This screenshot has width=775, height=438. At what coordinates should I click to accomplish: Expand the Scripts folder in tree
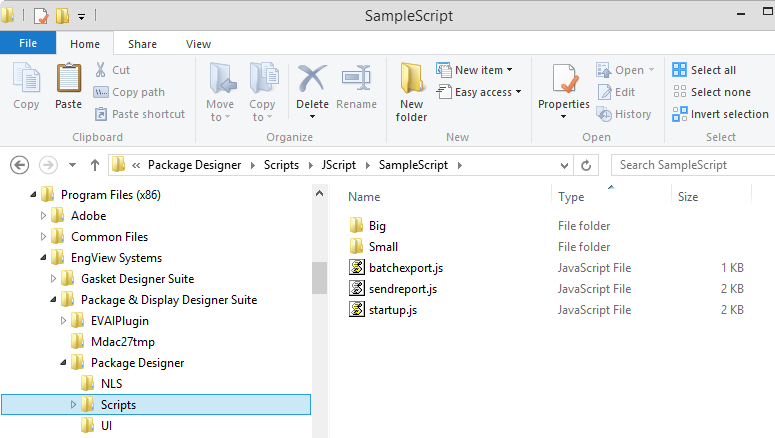(73, 405)
